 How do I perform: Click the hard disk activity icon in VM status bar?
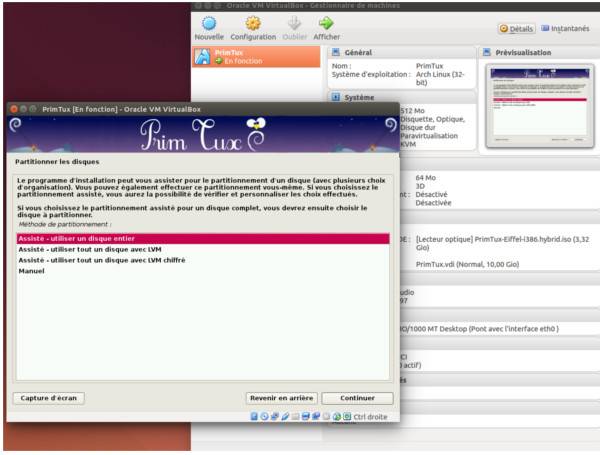[x=254, y=416]
